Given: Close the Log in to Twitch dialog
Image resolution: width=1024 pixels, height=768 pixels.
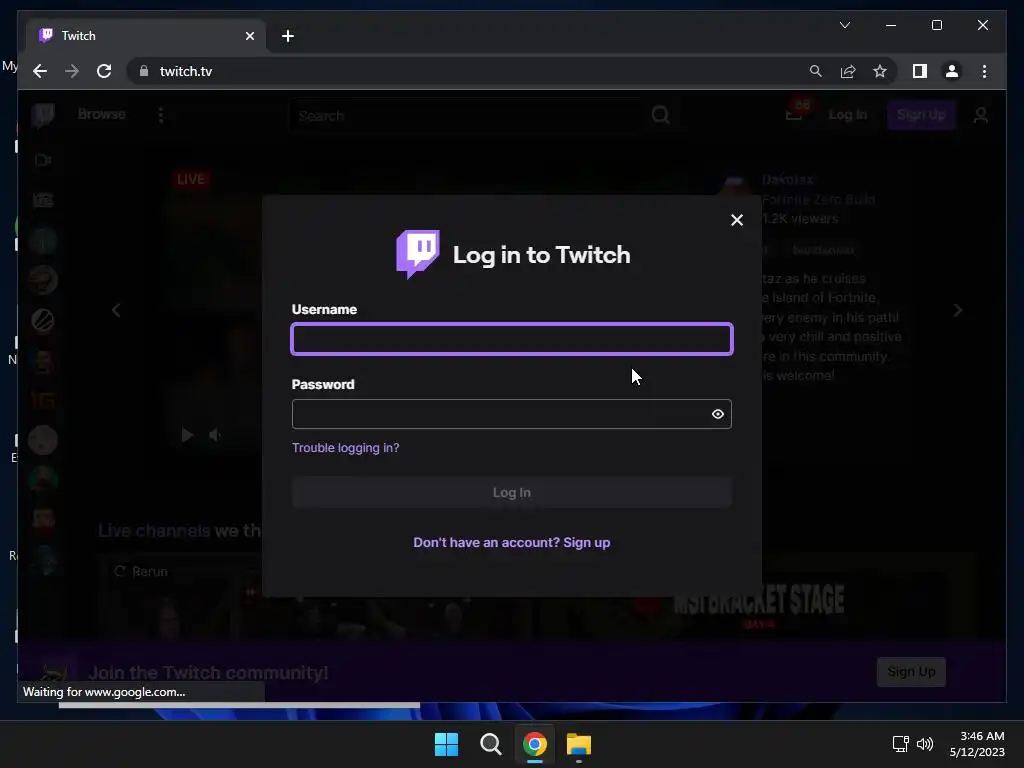Looking at the screenshot, I should 737,220.
